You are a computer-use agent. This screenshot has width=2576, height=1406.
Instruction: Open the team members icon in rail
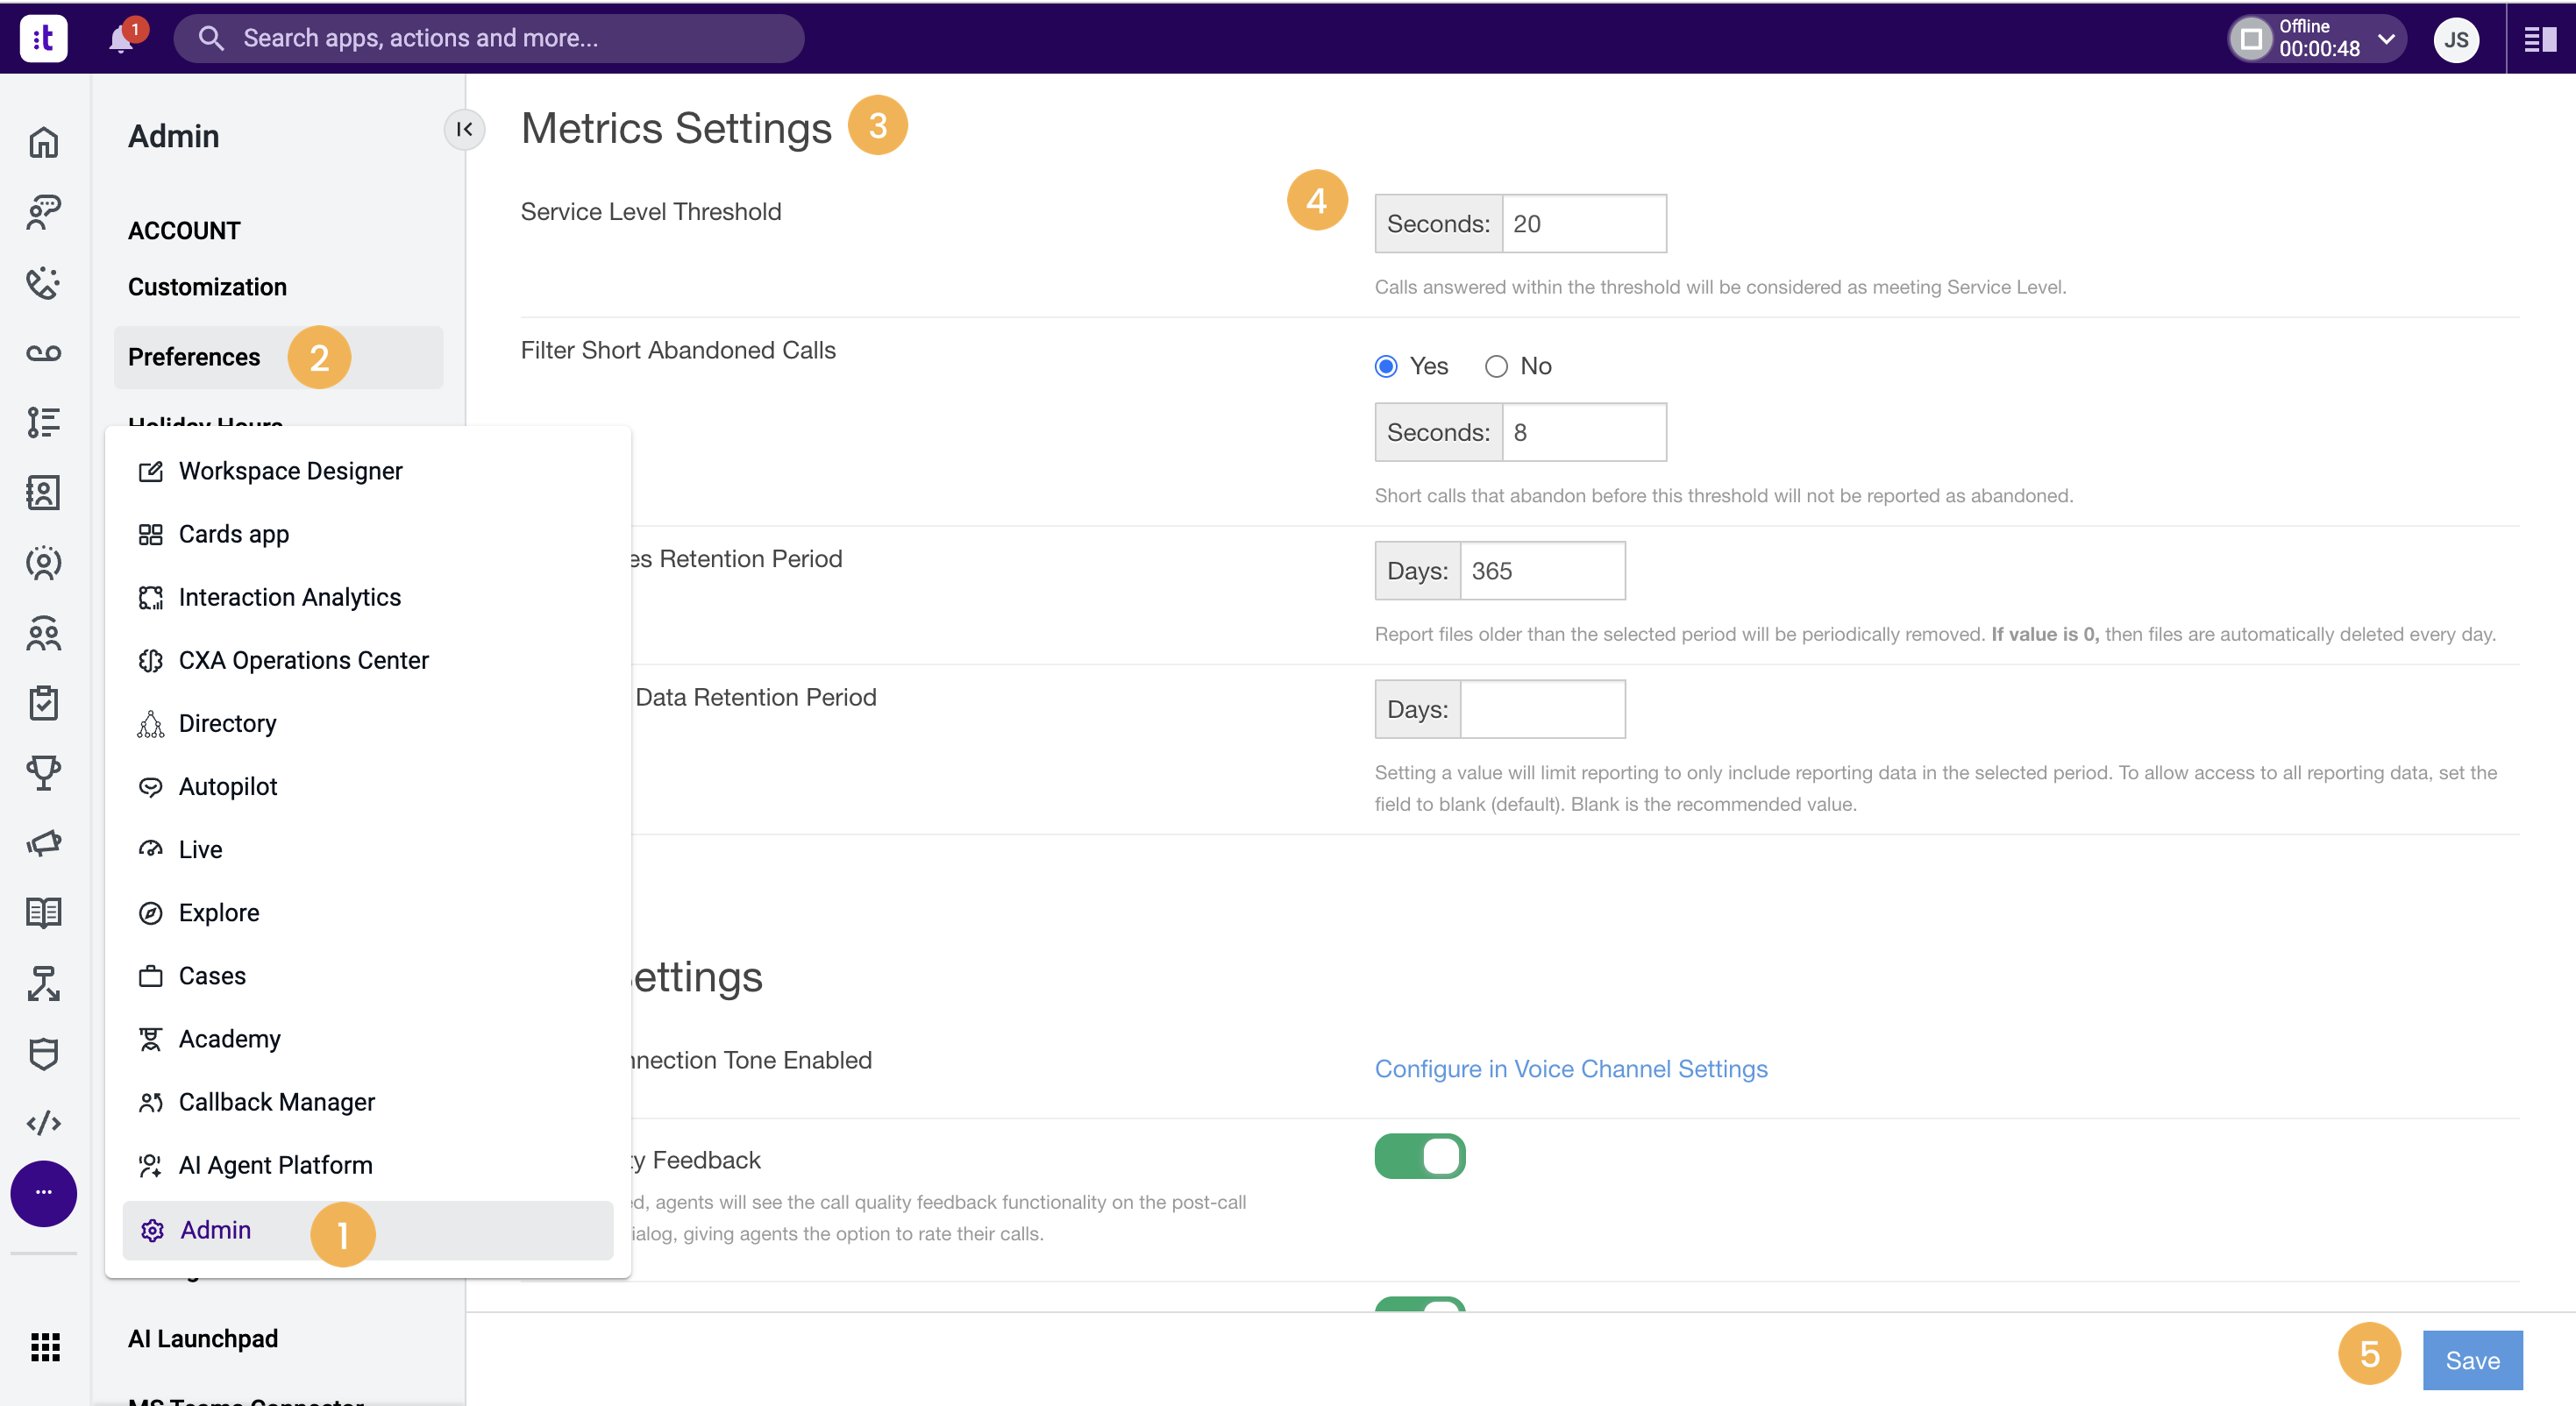(x=43, y=633)
